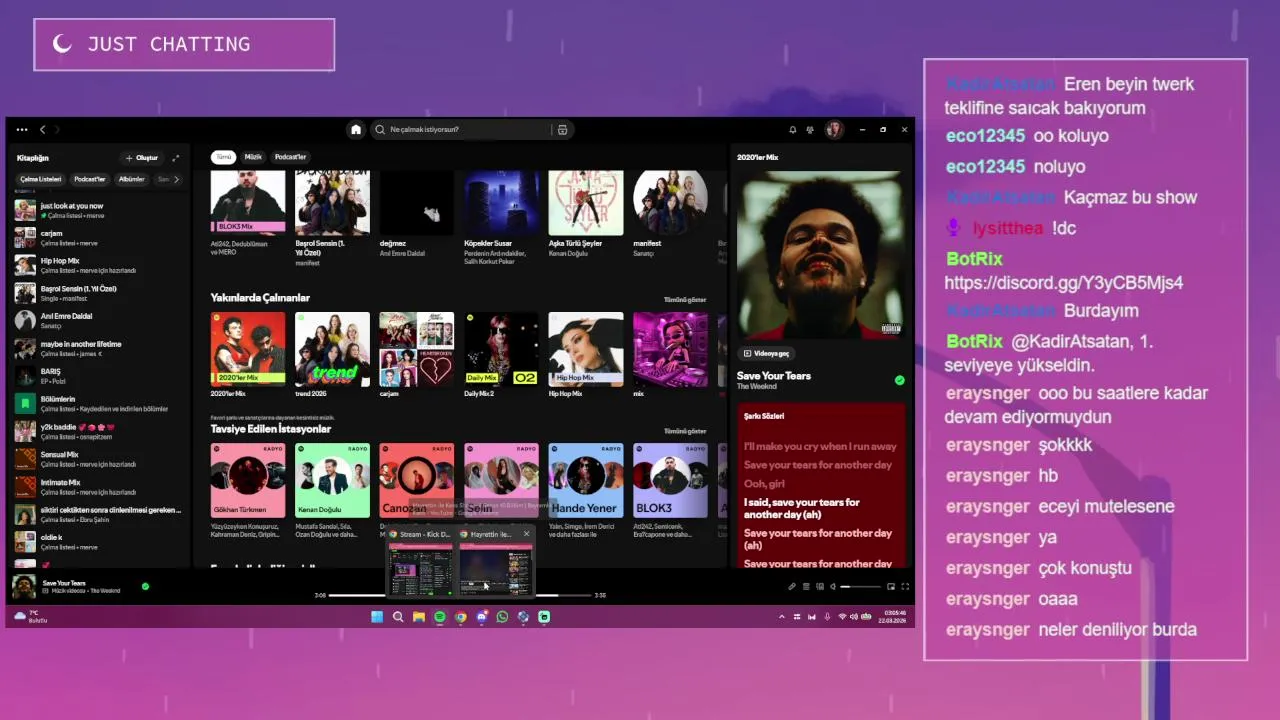Screen dimensions: 1280x720
Task: Open the Browse icon in search bar
Action: coord(562,130)
